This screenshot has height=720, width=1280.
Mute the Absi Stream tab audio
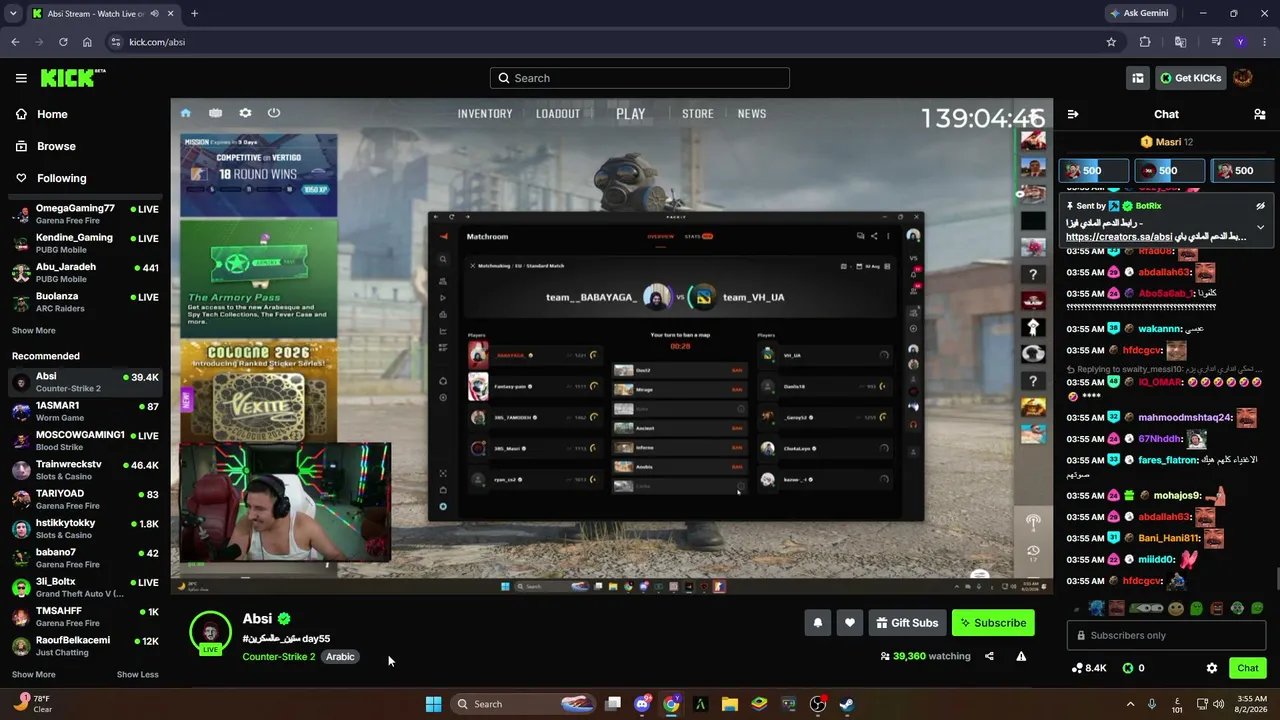click(154, 14)
